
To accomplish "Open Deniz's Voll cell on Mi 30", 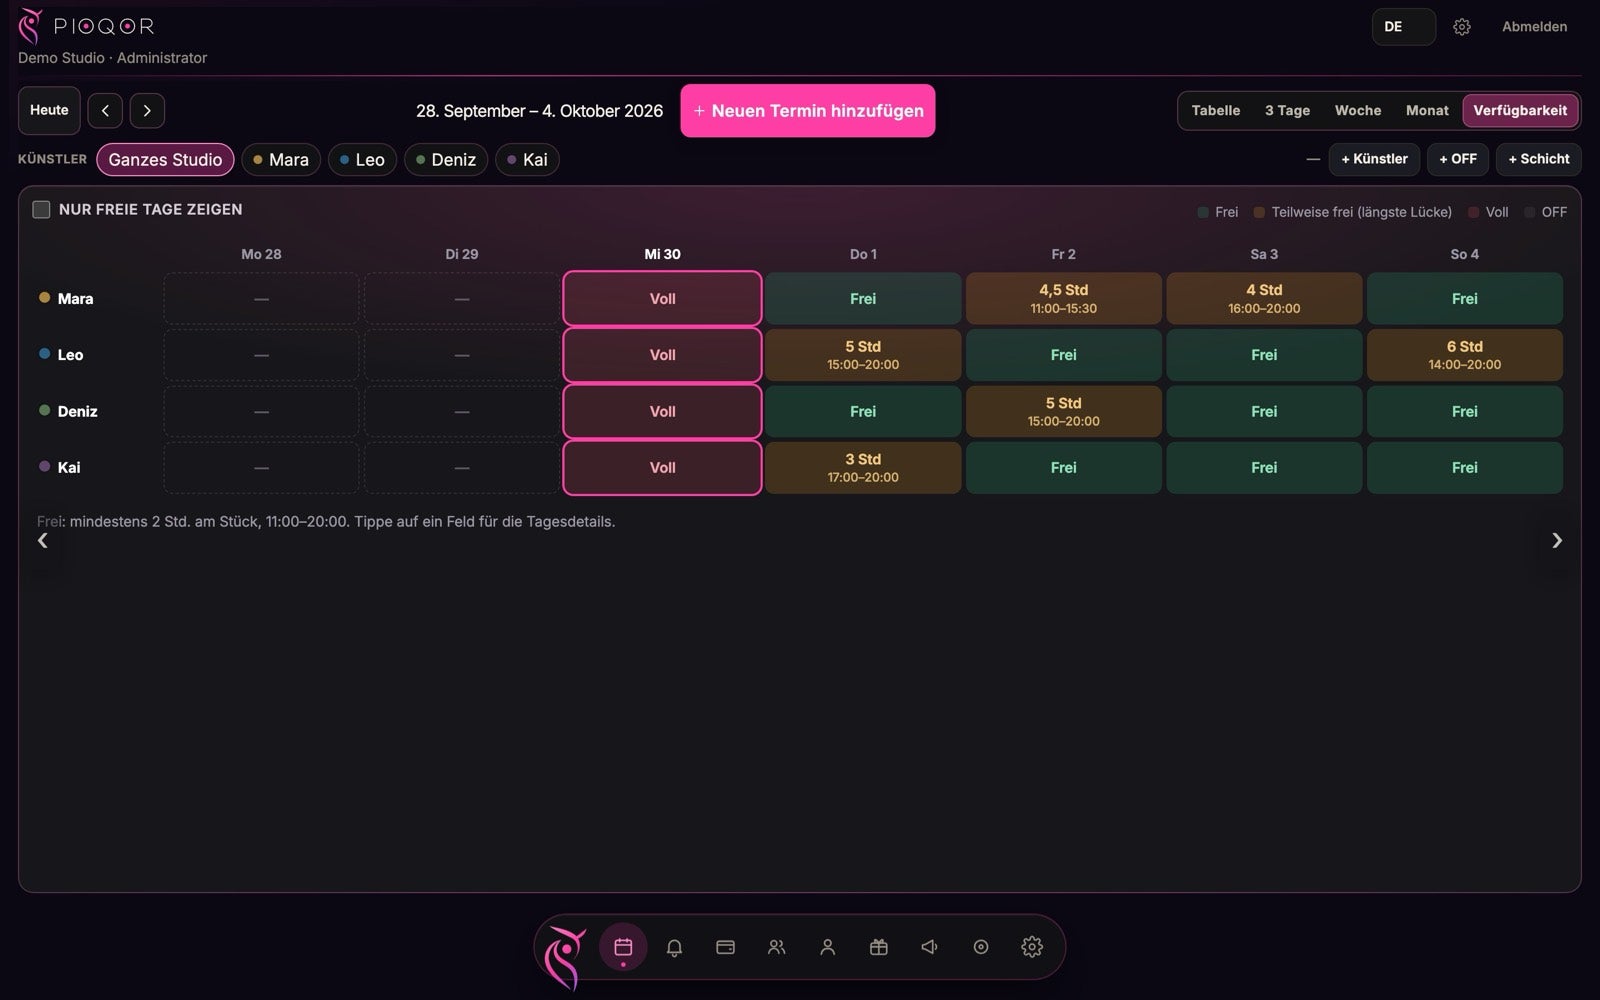I will 662,411.
